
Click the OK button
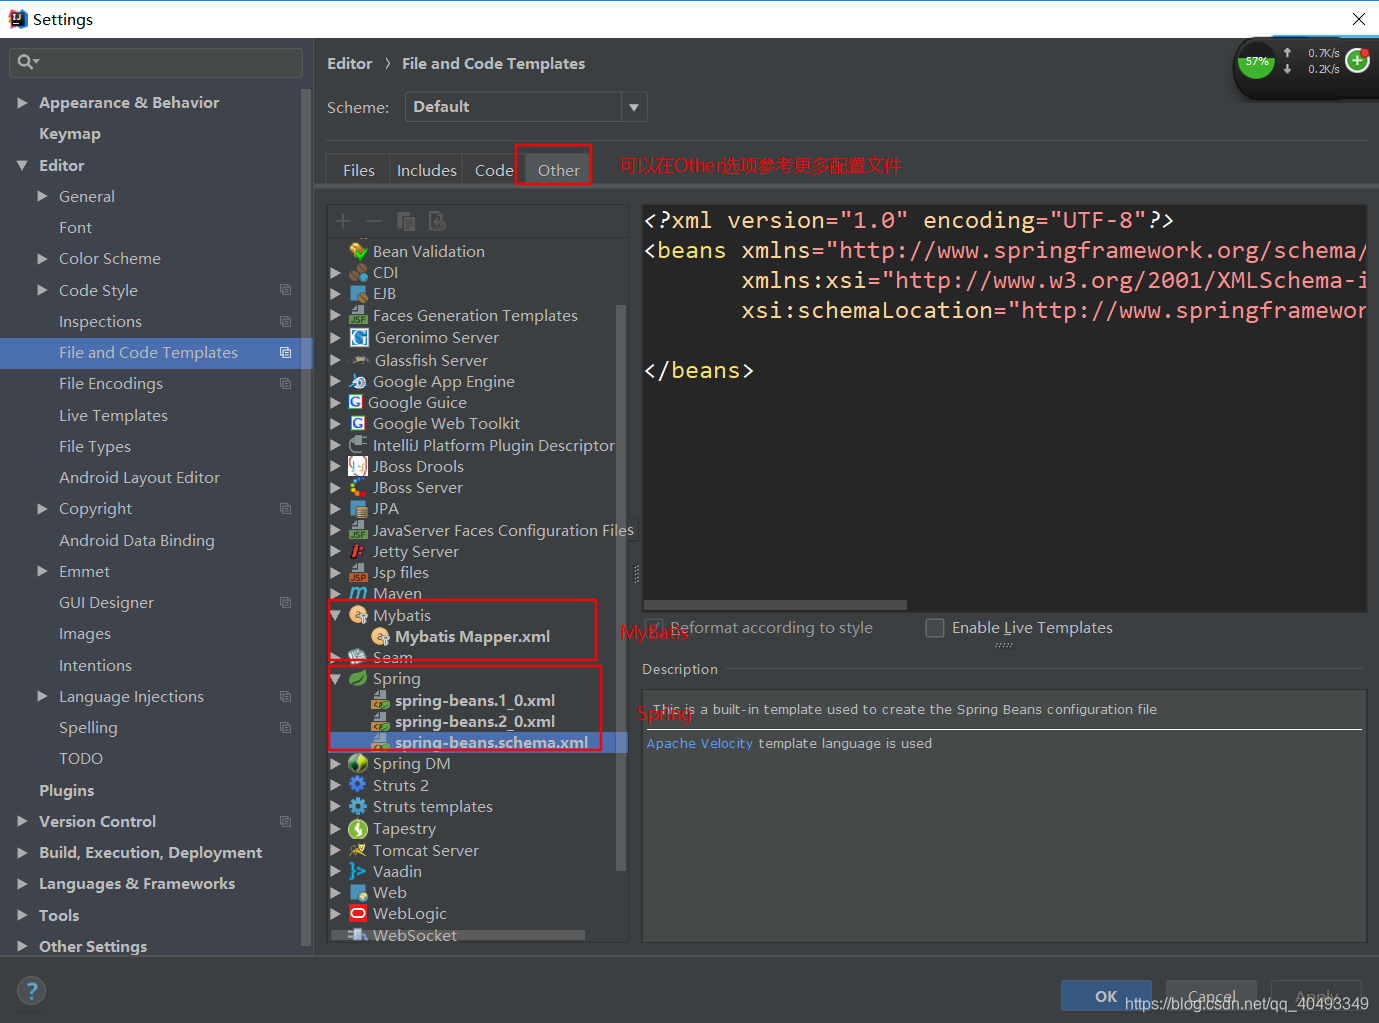click(1106, 996)
